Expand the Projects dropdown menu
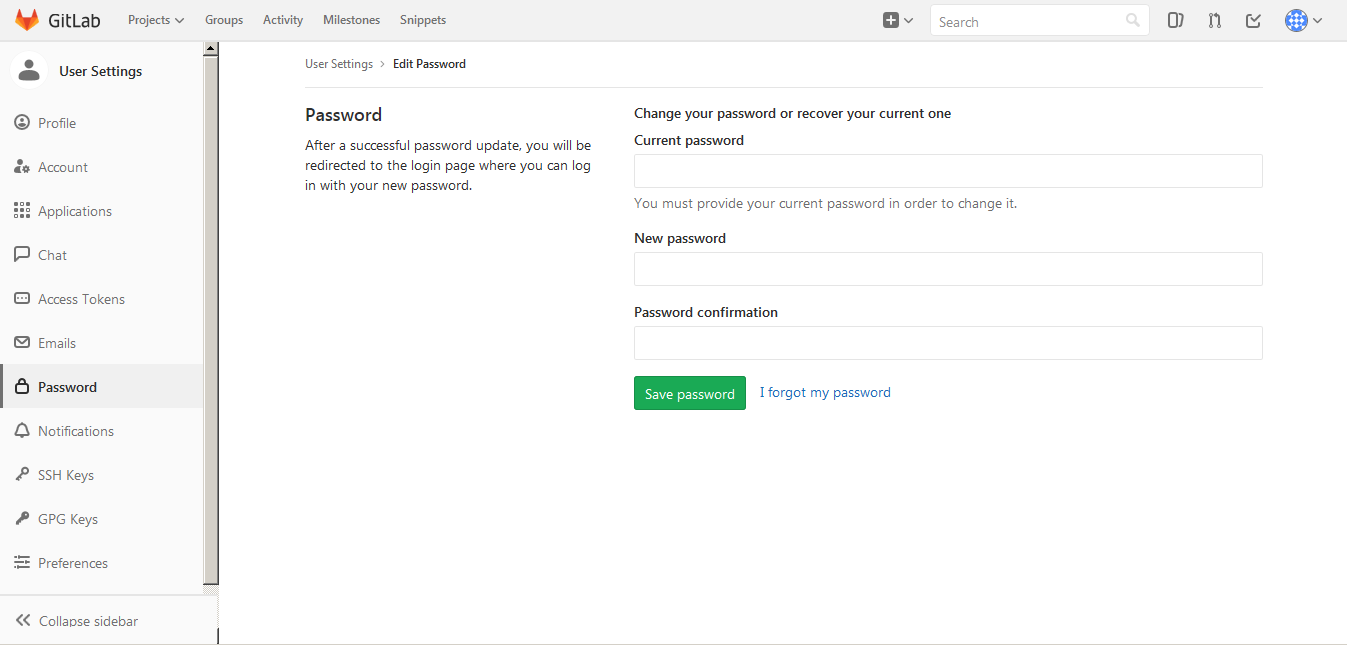The height and width of the screenshot is (645, 1347). coord(156,20)
